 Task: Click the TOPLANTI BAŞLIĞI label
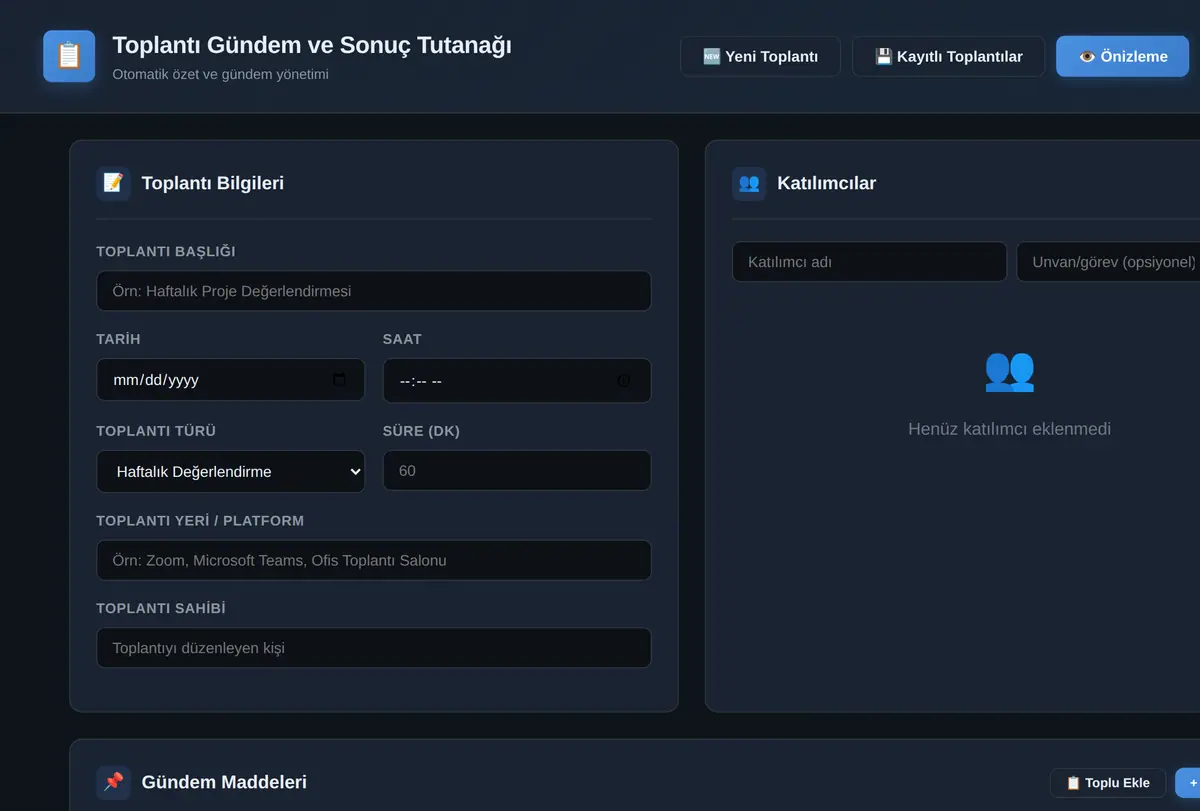166,251
